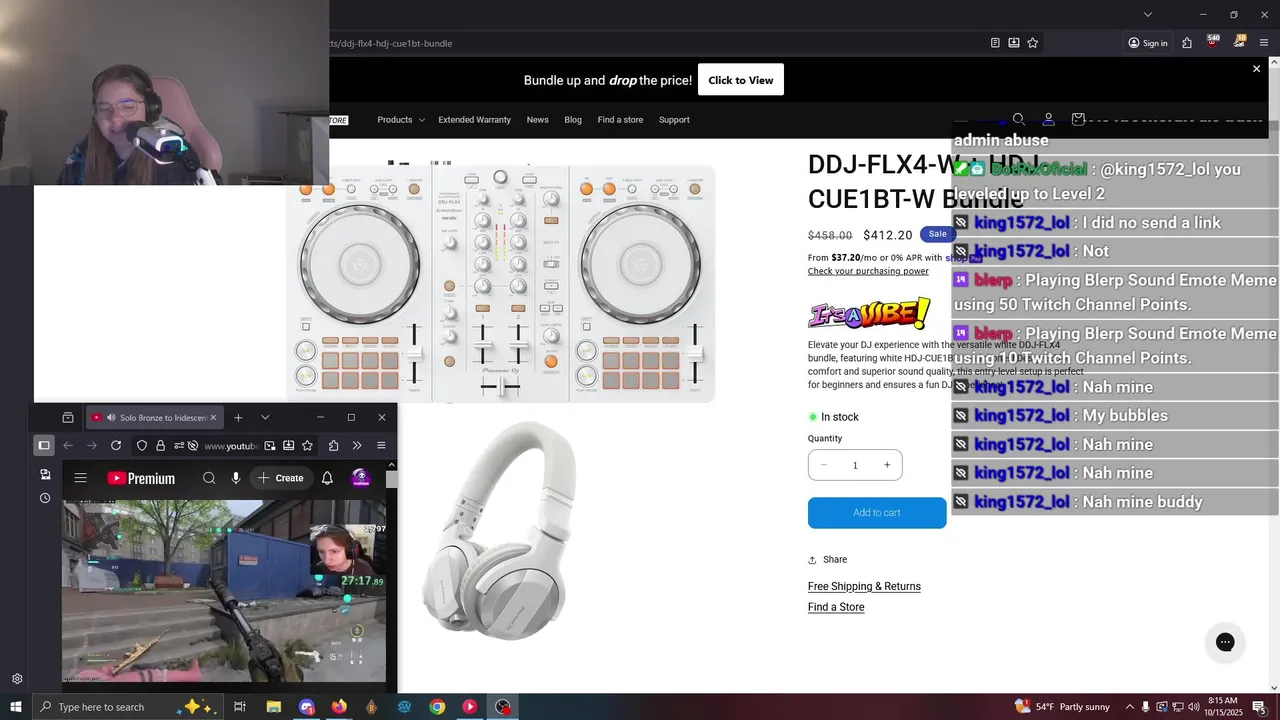Open Task View on the taskbar
The width and height of the screenshot is (1280, 720).
tap(240, 707)
